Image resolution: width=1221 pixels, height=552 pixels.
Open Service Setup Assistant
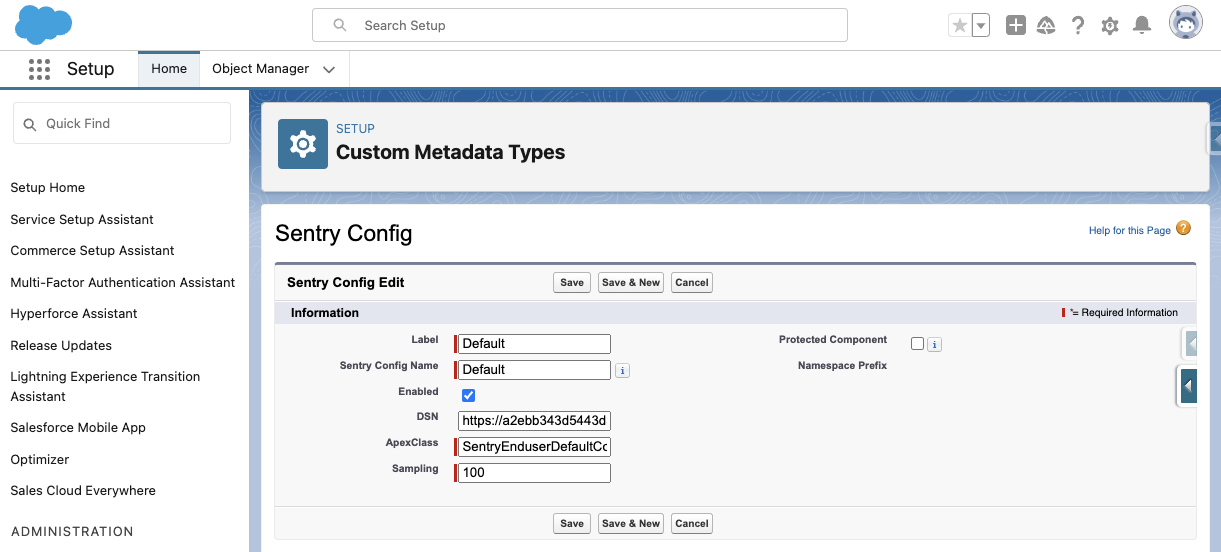tap(82, 220)
